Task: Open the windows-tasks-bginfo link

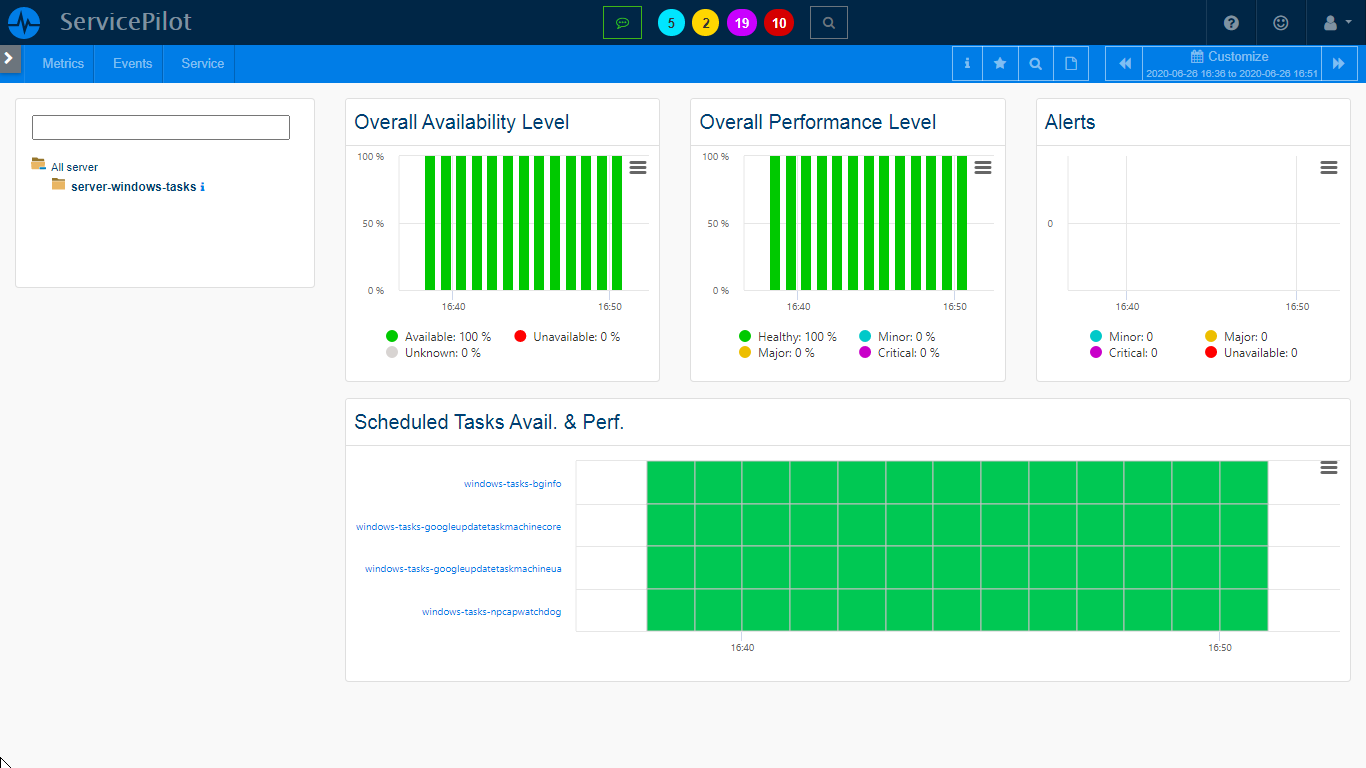Action: 512,484
